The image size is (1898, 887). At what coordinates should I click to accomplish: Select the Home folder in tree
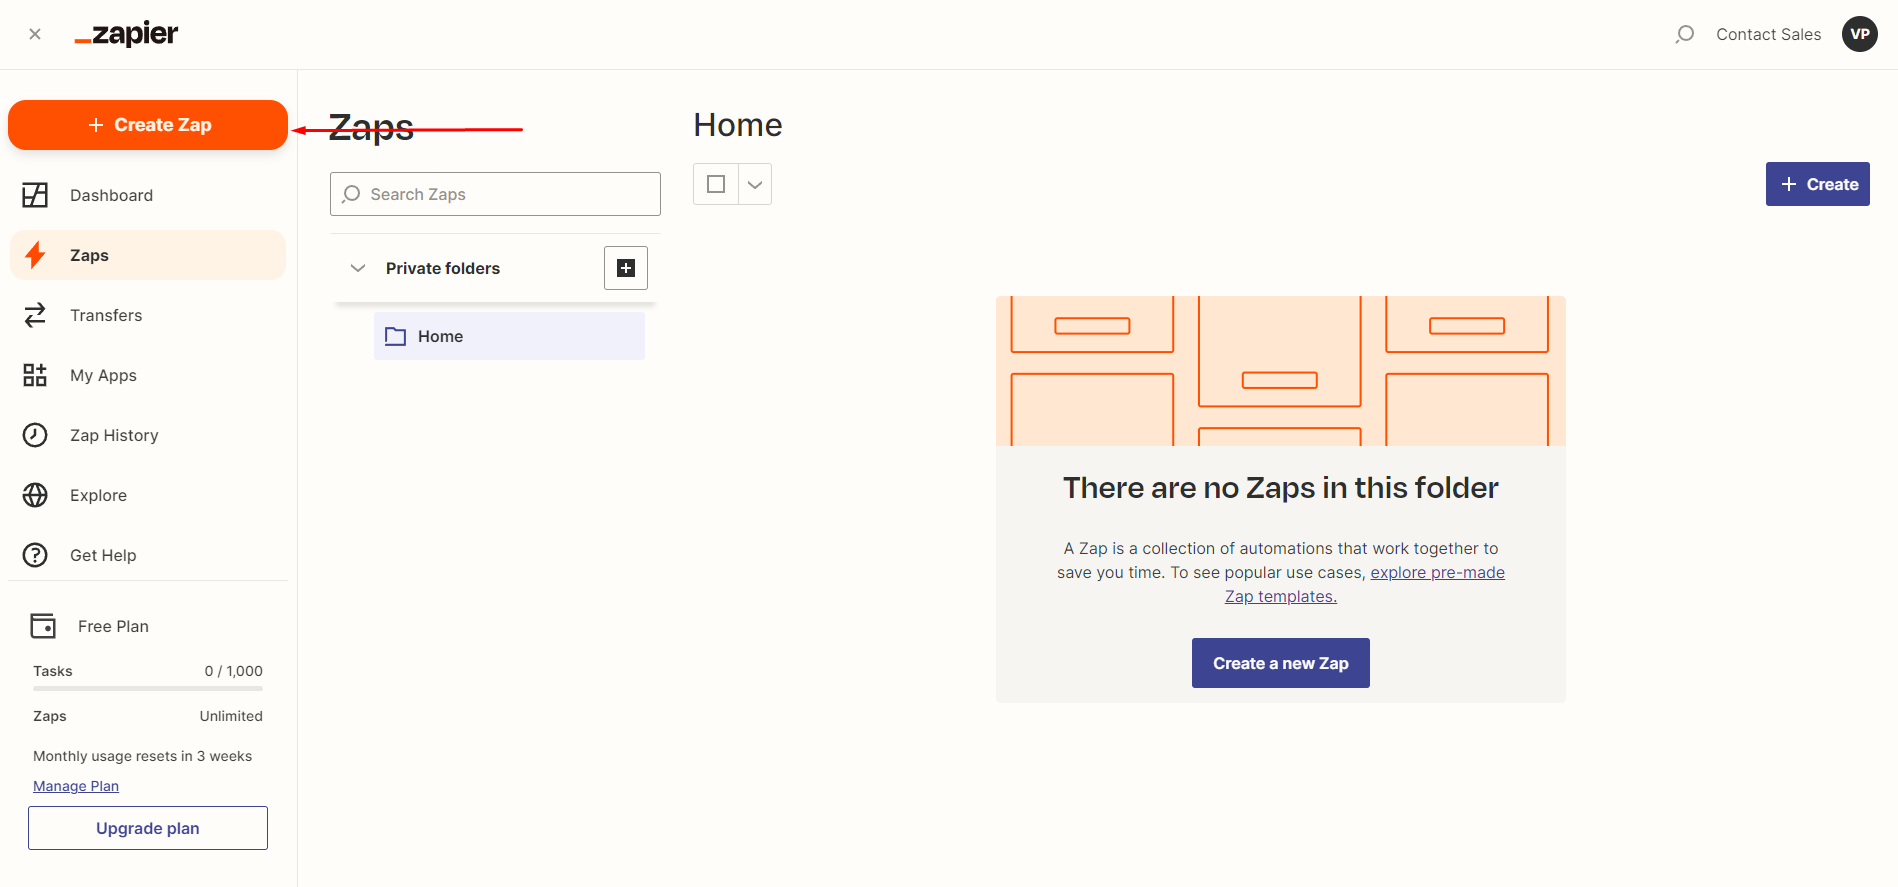click(x=509, y=336)
